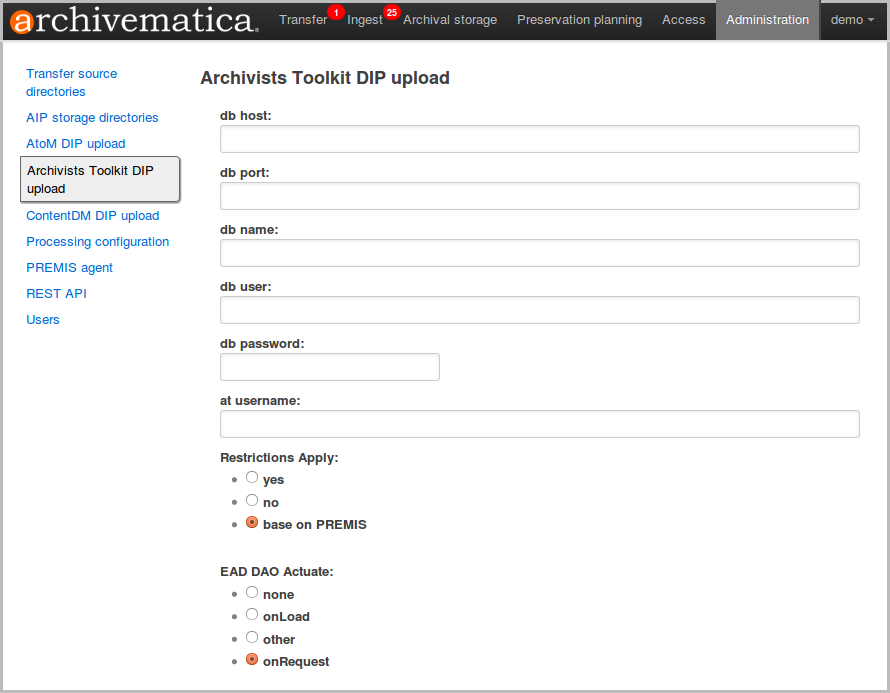Set EAD DAO Actuate to none
Image resolution: width=890 pixels, height=693 pixels.
tap(252, 593)
